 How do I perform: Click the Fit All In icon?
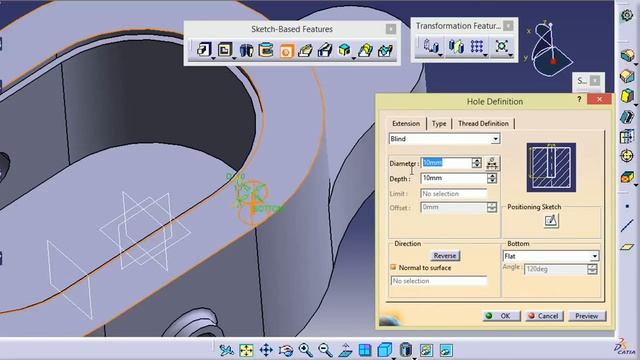coord(246,350)
